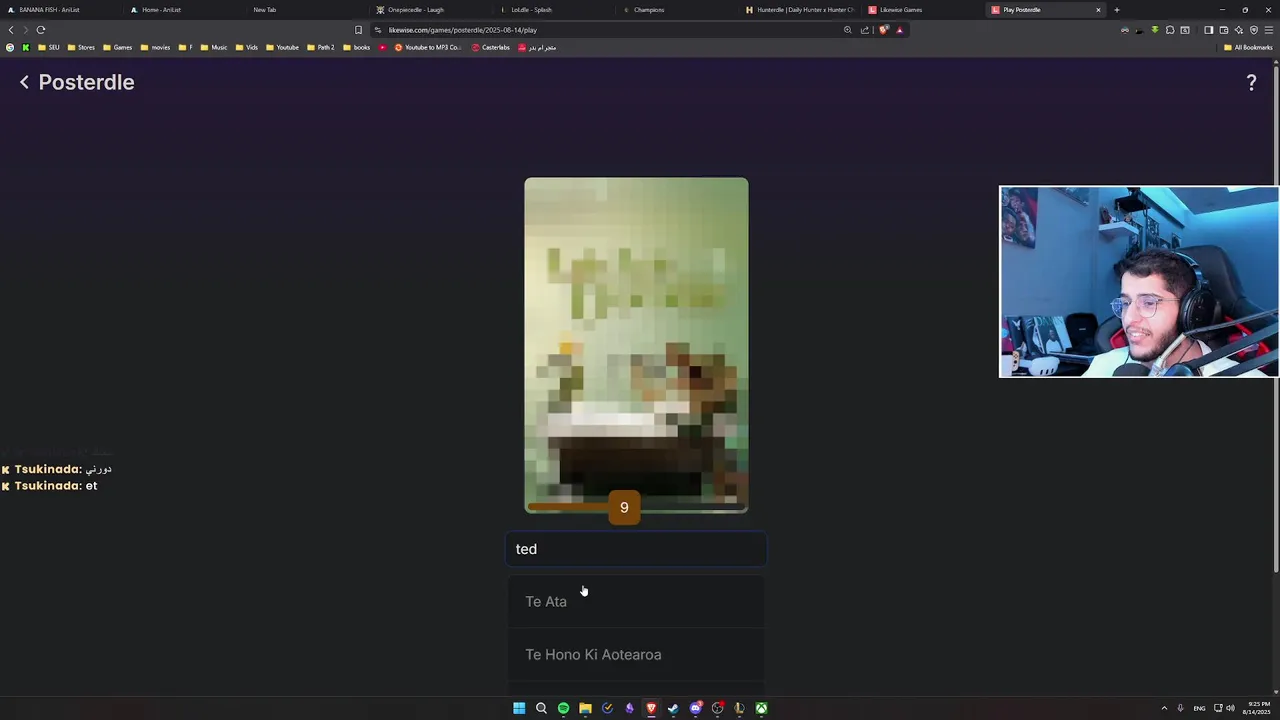This screenshot has width=1280, height=720.
Task: Open File Explorer from the taskbar
Action: pyautogui.click(x=585, y=708)
